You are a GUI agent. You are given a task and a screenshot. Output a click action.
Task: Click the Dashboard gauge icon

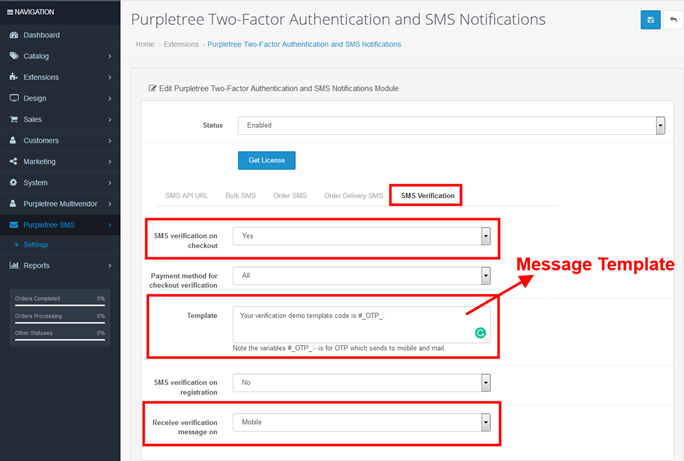click(14, 35)
